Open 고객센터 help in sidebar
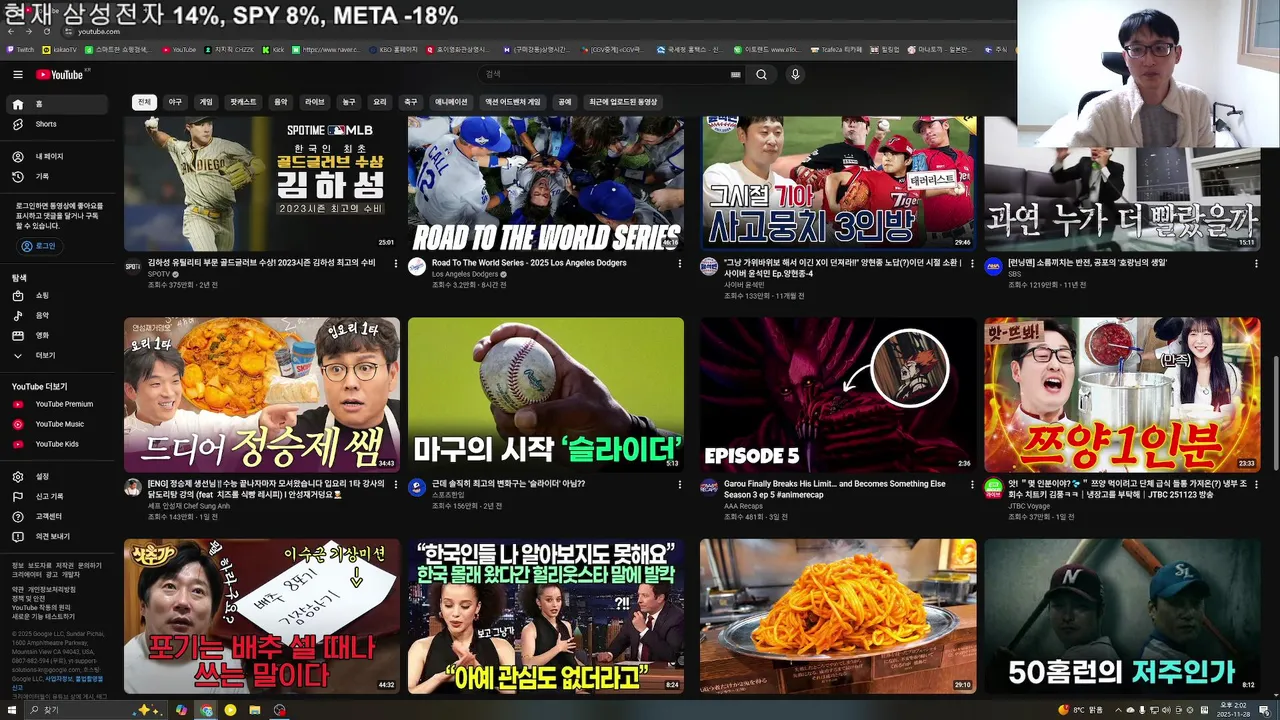This screenshot has width=1280, height=720. [x=59, y=517]
